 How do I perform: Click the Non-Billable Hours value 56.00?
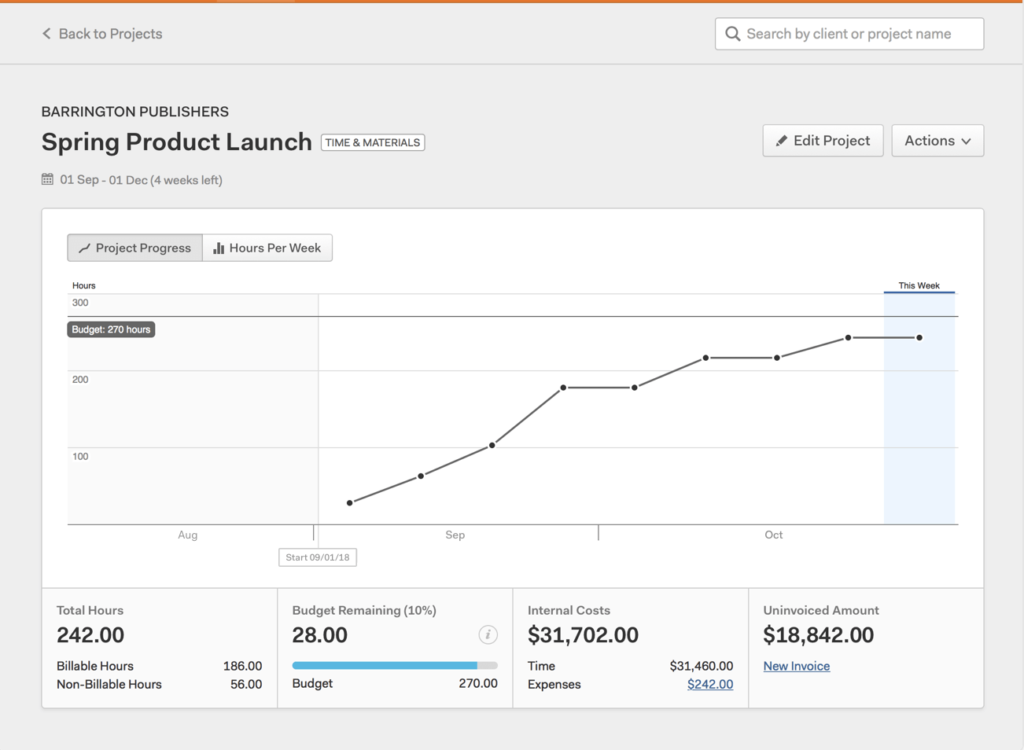pos(246,684)
